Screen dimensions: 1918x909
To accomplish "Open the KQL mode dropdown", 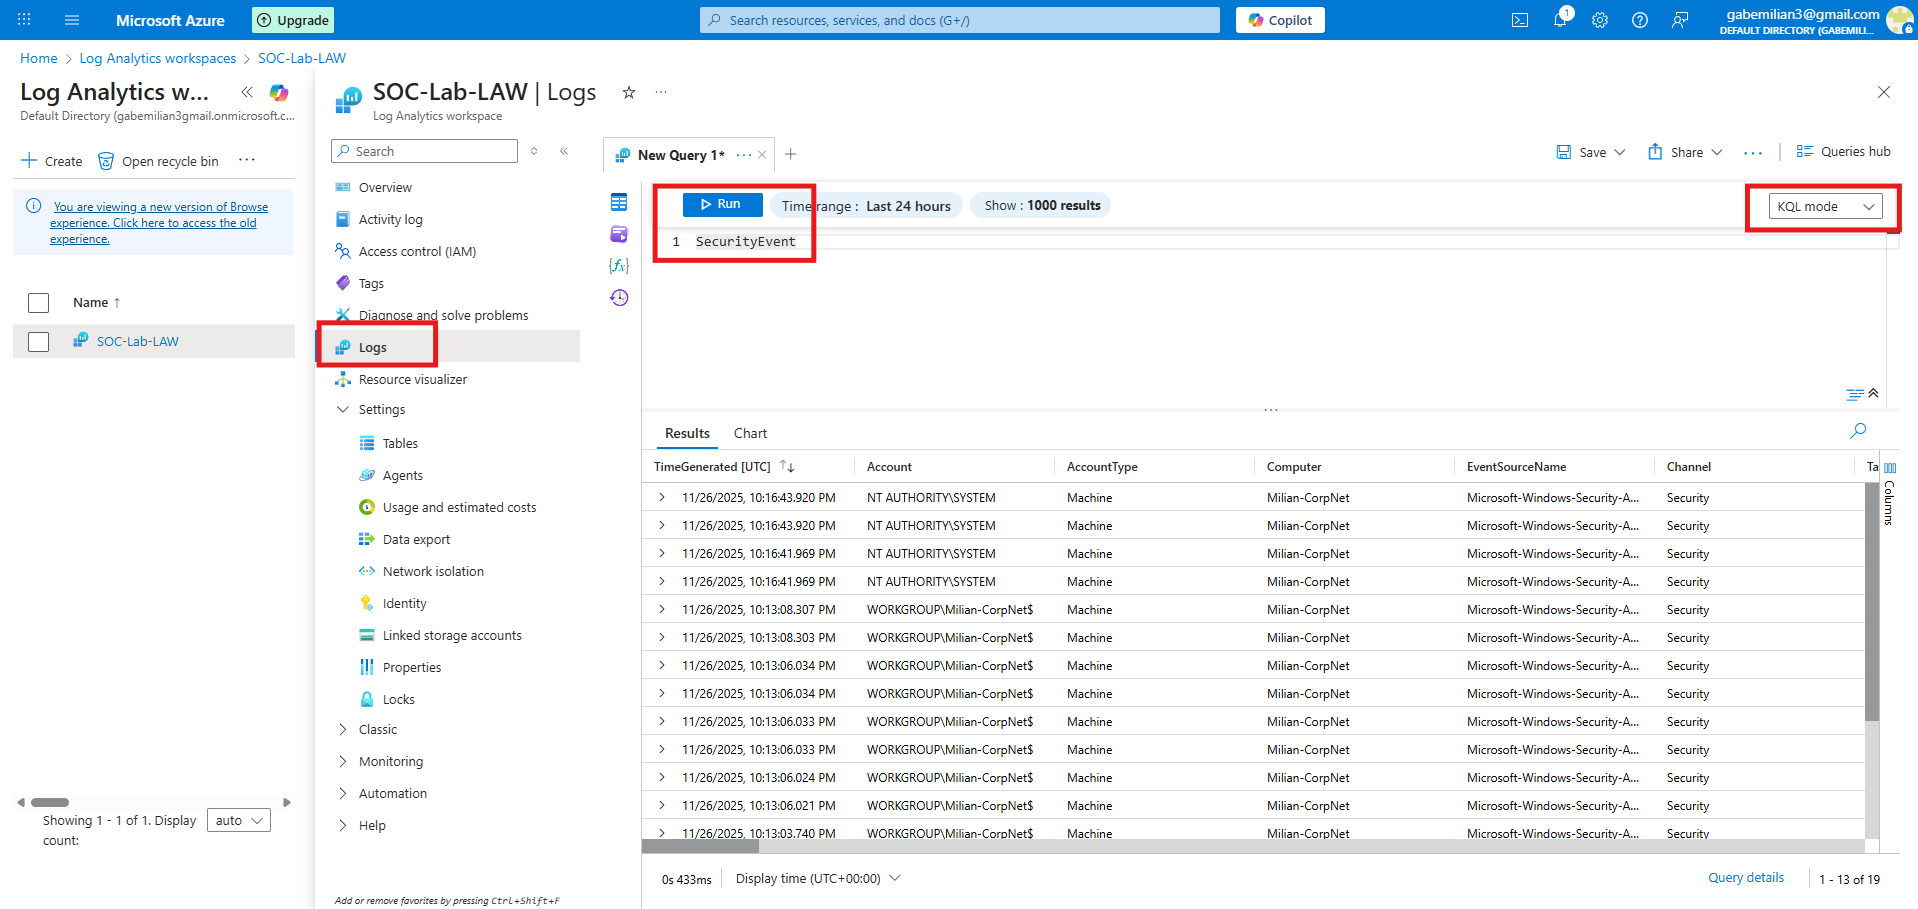I will (1825, 206).
